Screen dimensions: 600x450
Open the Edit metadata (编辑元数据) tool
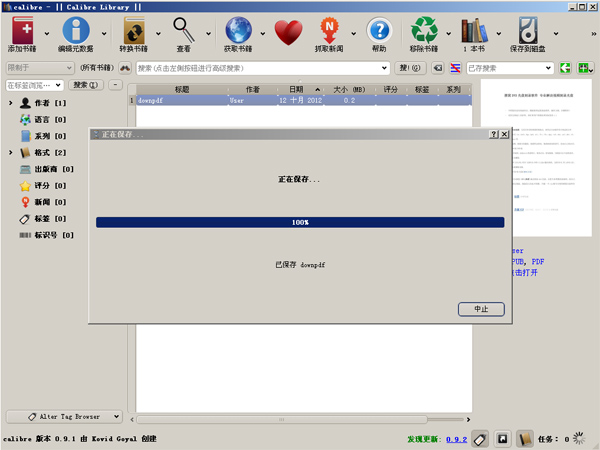click(76, 31)
